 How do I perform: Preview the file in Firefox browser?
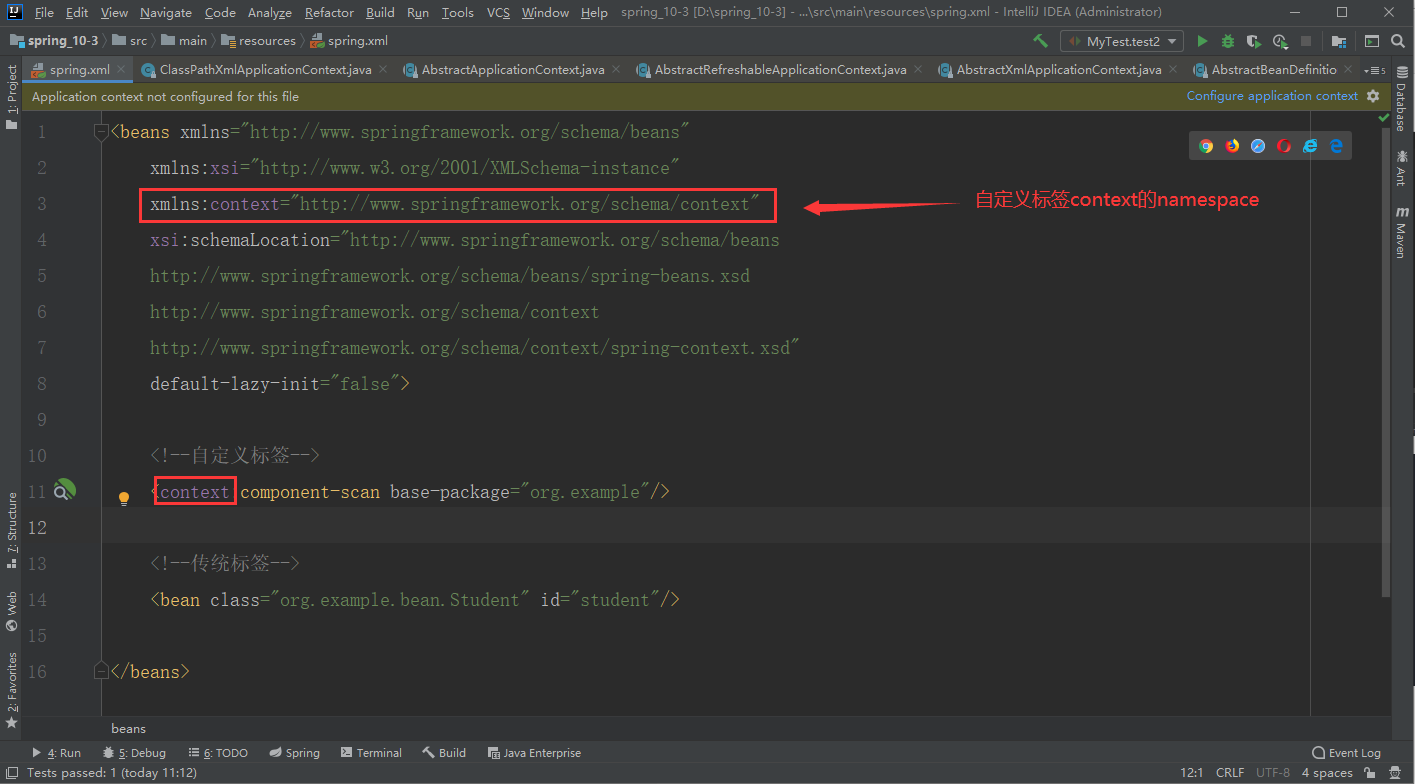pyautogui.click(x=1232, y=146)
